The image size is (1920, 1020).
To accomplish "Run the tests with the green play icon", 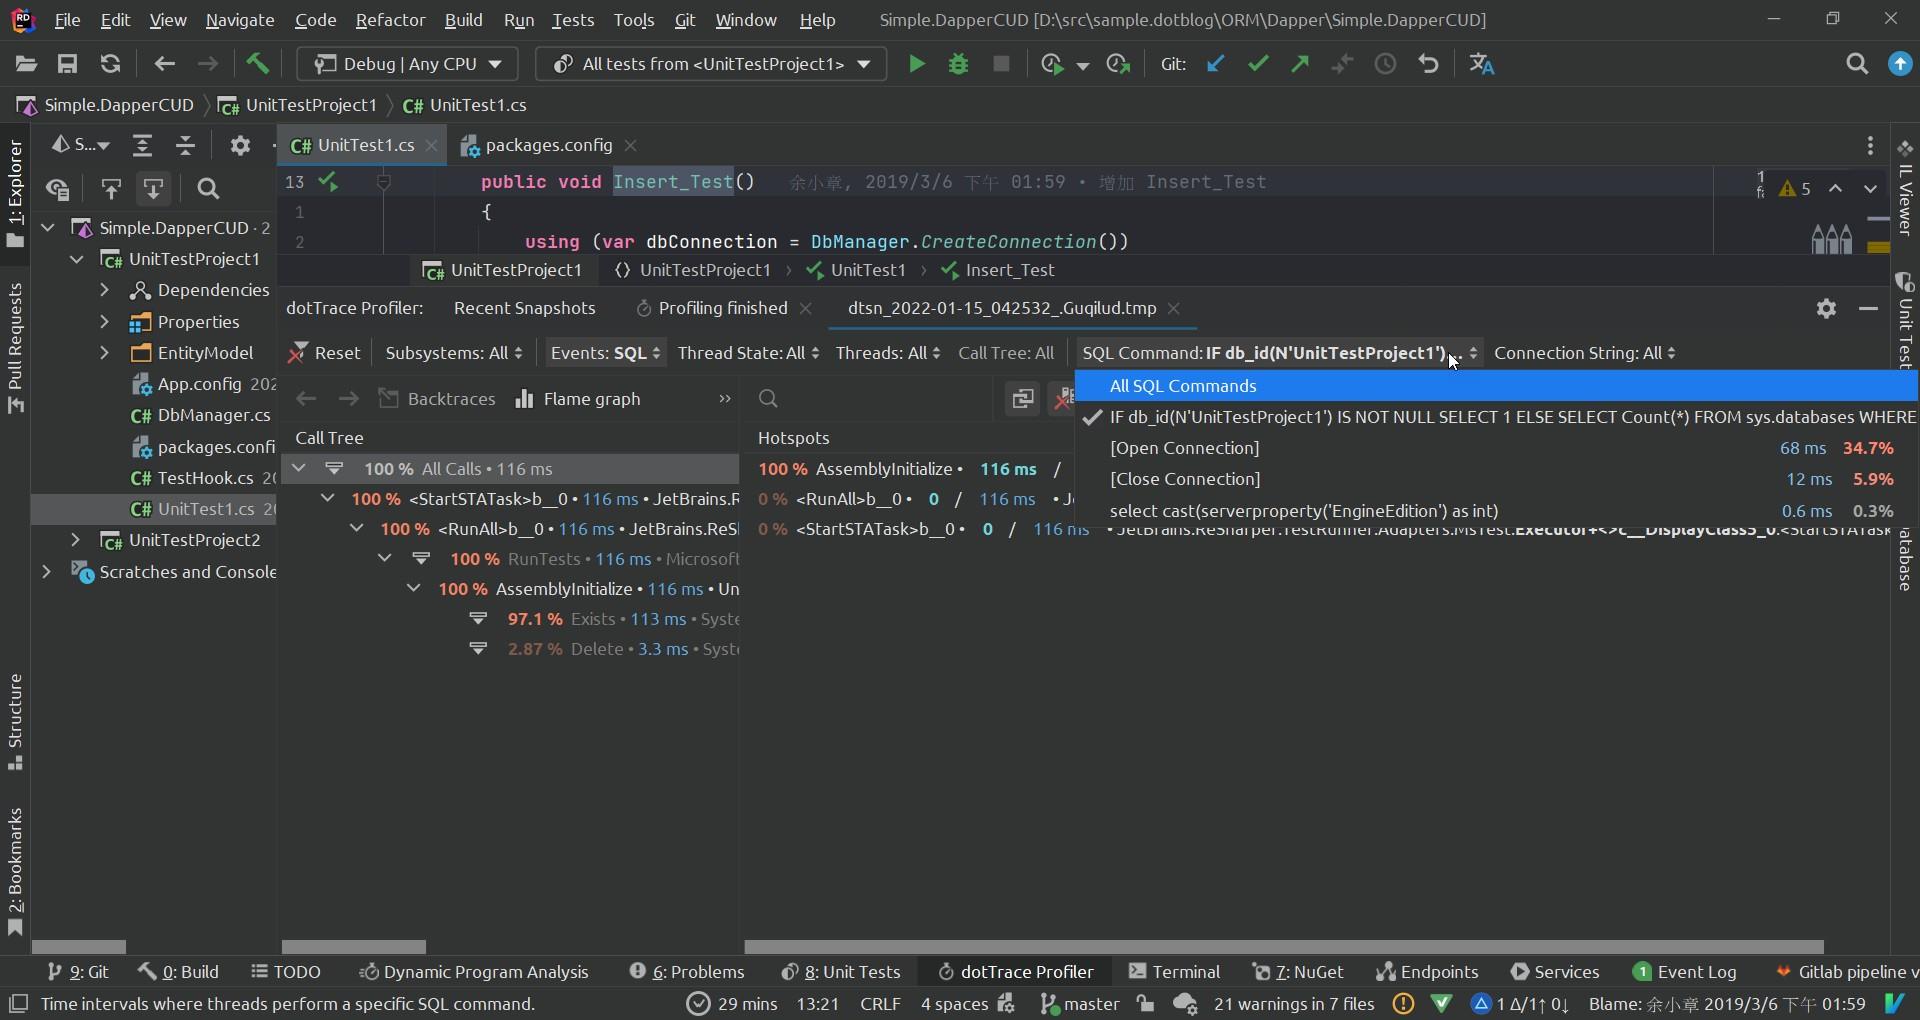I will pos(916,64).
